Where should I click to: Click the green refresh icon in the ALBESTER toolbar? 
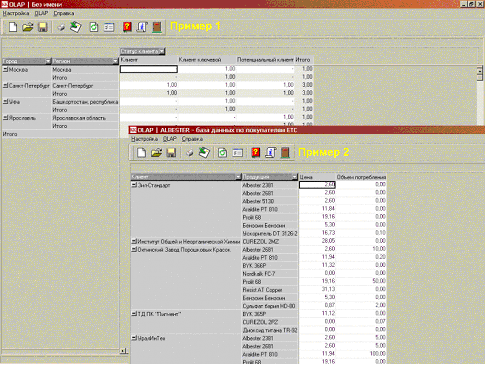pos(222,153)
